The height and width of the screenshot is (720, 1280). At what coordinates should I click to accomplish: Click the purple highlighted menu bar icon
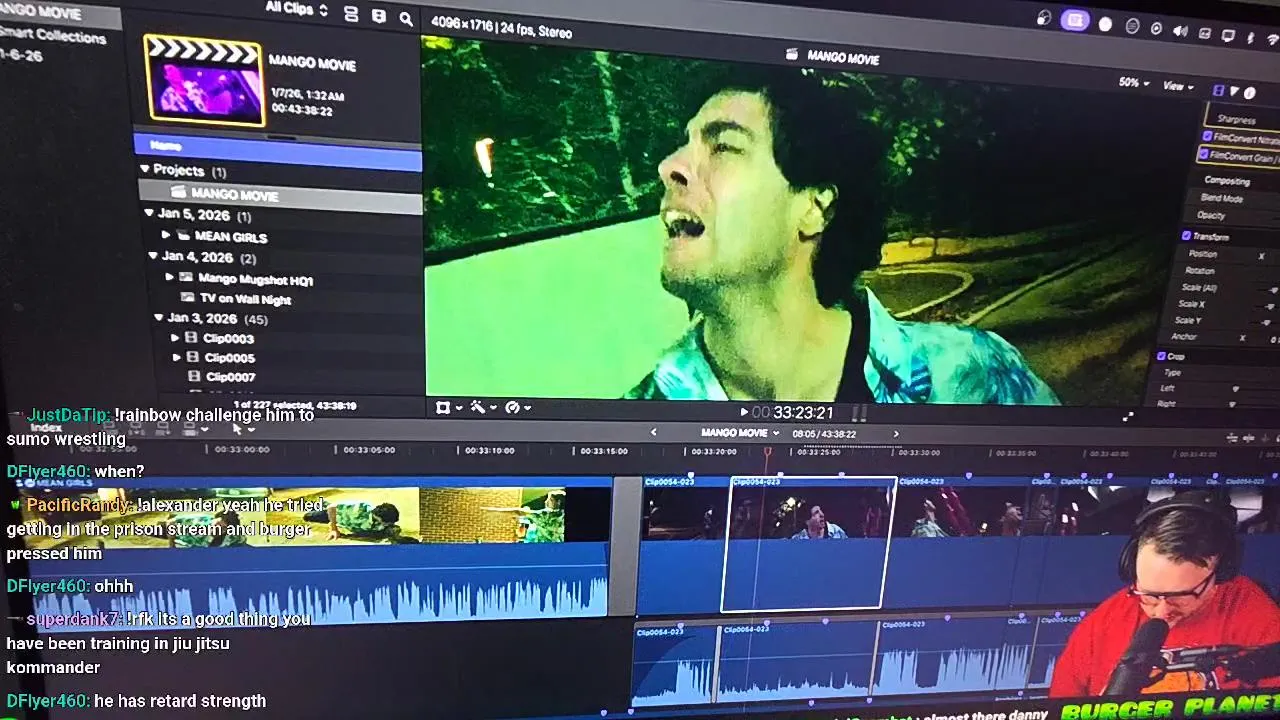pos(1075,20)
